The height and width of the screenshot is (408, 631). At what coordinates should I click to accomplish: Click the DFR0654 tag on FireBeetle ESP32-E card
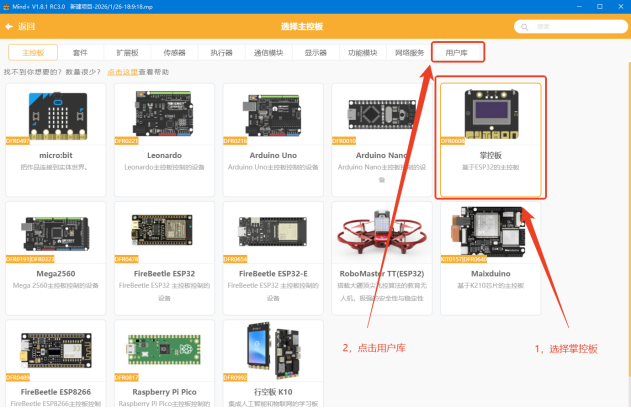click(235, 259)
